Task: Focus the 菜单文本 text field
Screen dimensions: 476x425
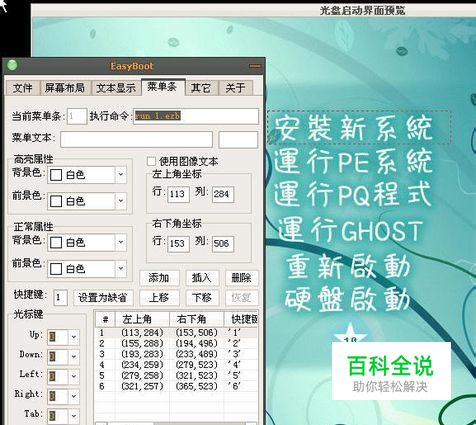Action: click(x=136, y=139)
